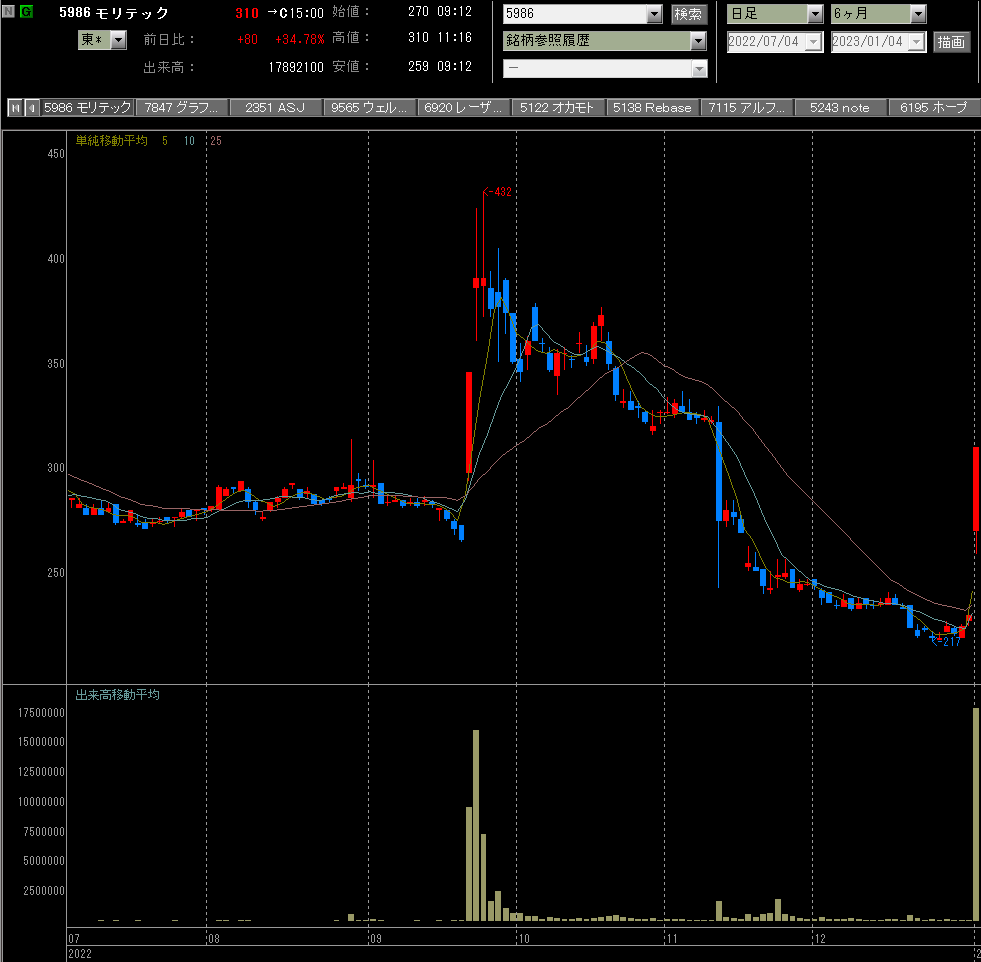Screen dimensions: 981x962
Task: Click the 5-day moving average label
Action: tap(165, 141)
